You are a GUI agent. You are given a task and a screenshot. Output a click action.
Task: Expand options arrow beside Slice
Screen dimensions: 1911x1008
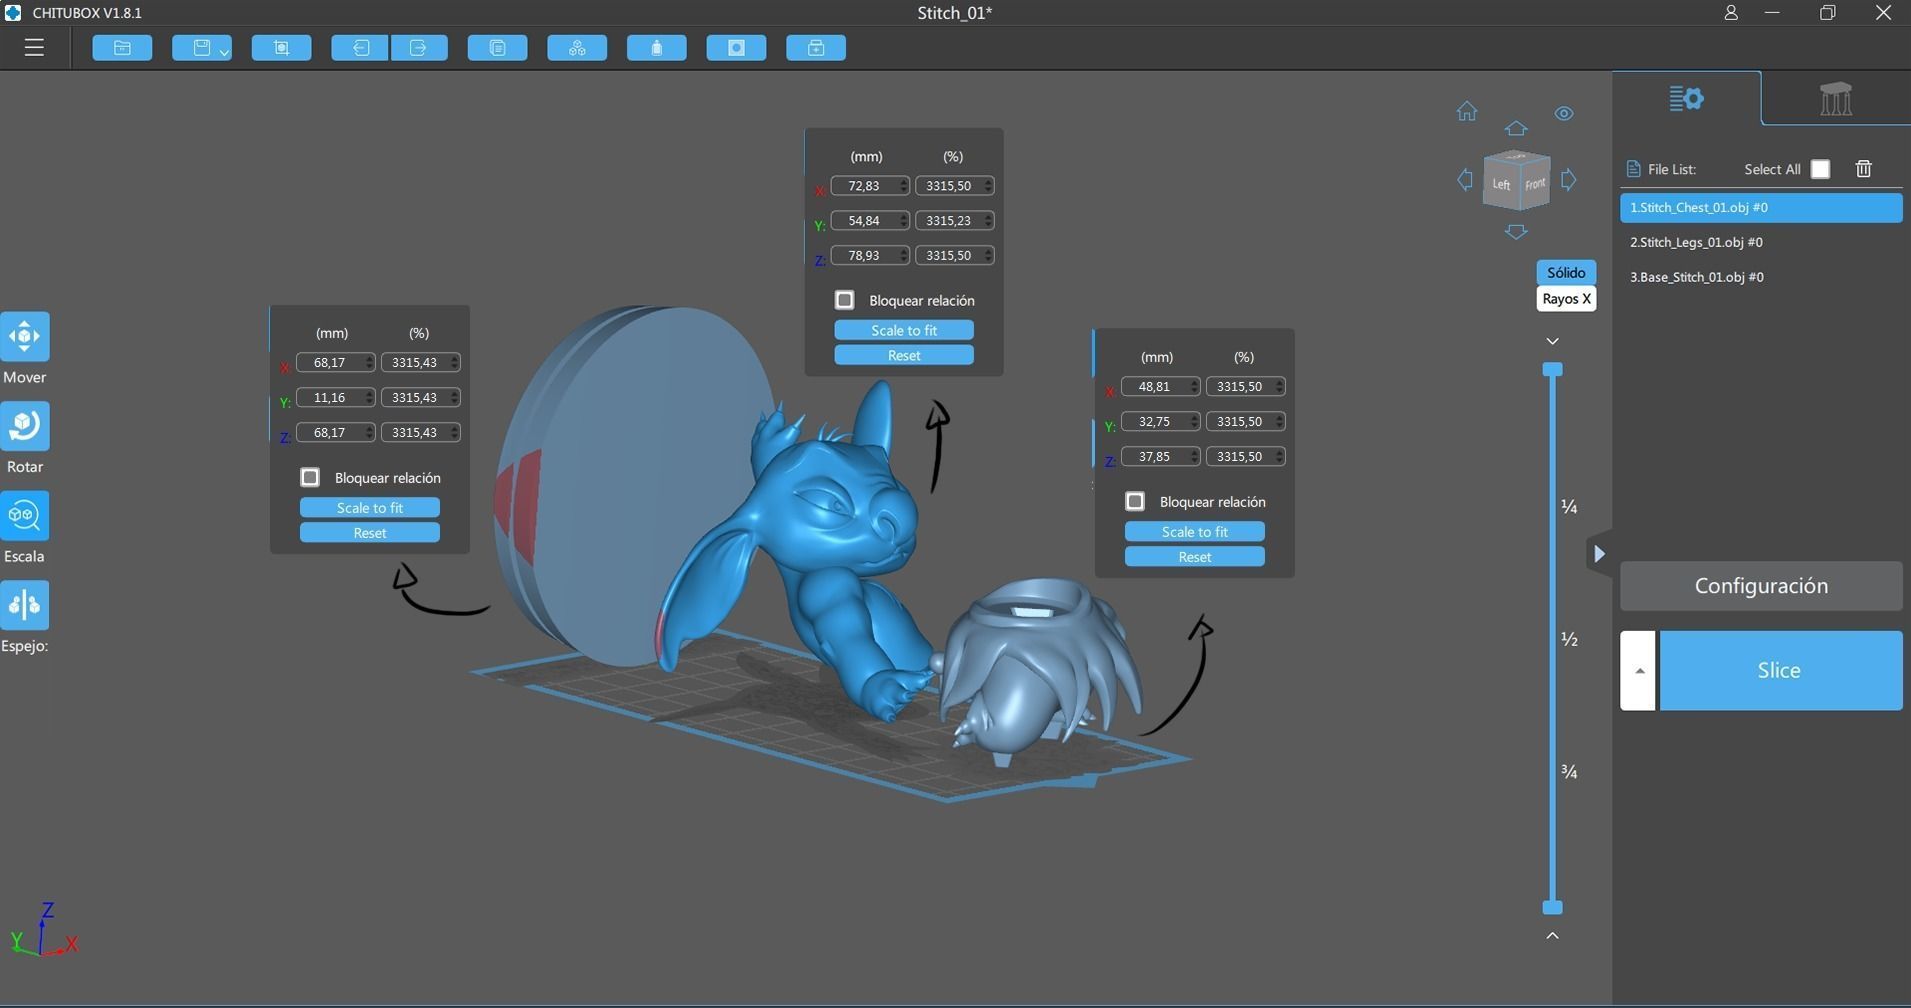pyautogui.click(x=1638, y=670)
